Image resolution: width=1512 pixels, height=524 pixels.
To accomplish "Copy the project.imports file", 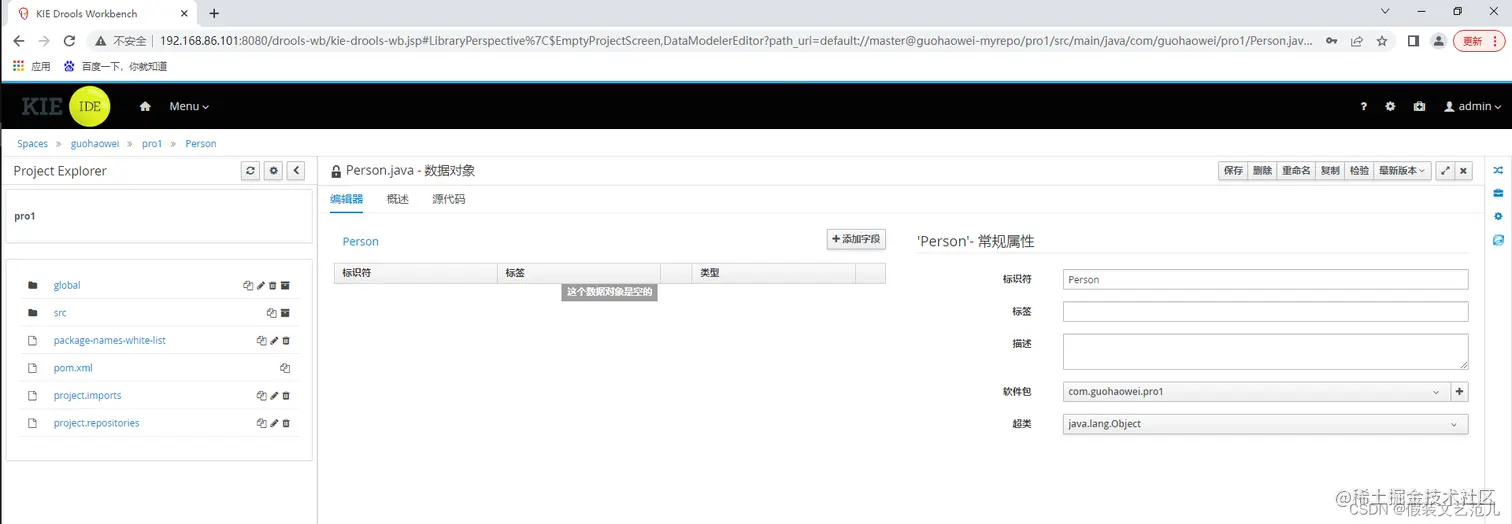I will click(x=261, y=395).
